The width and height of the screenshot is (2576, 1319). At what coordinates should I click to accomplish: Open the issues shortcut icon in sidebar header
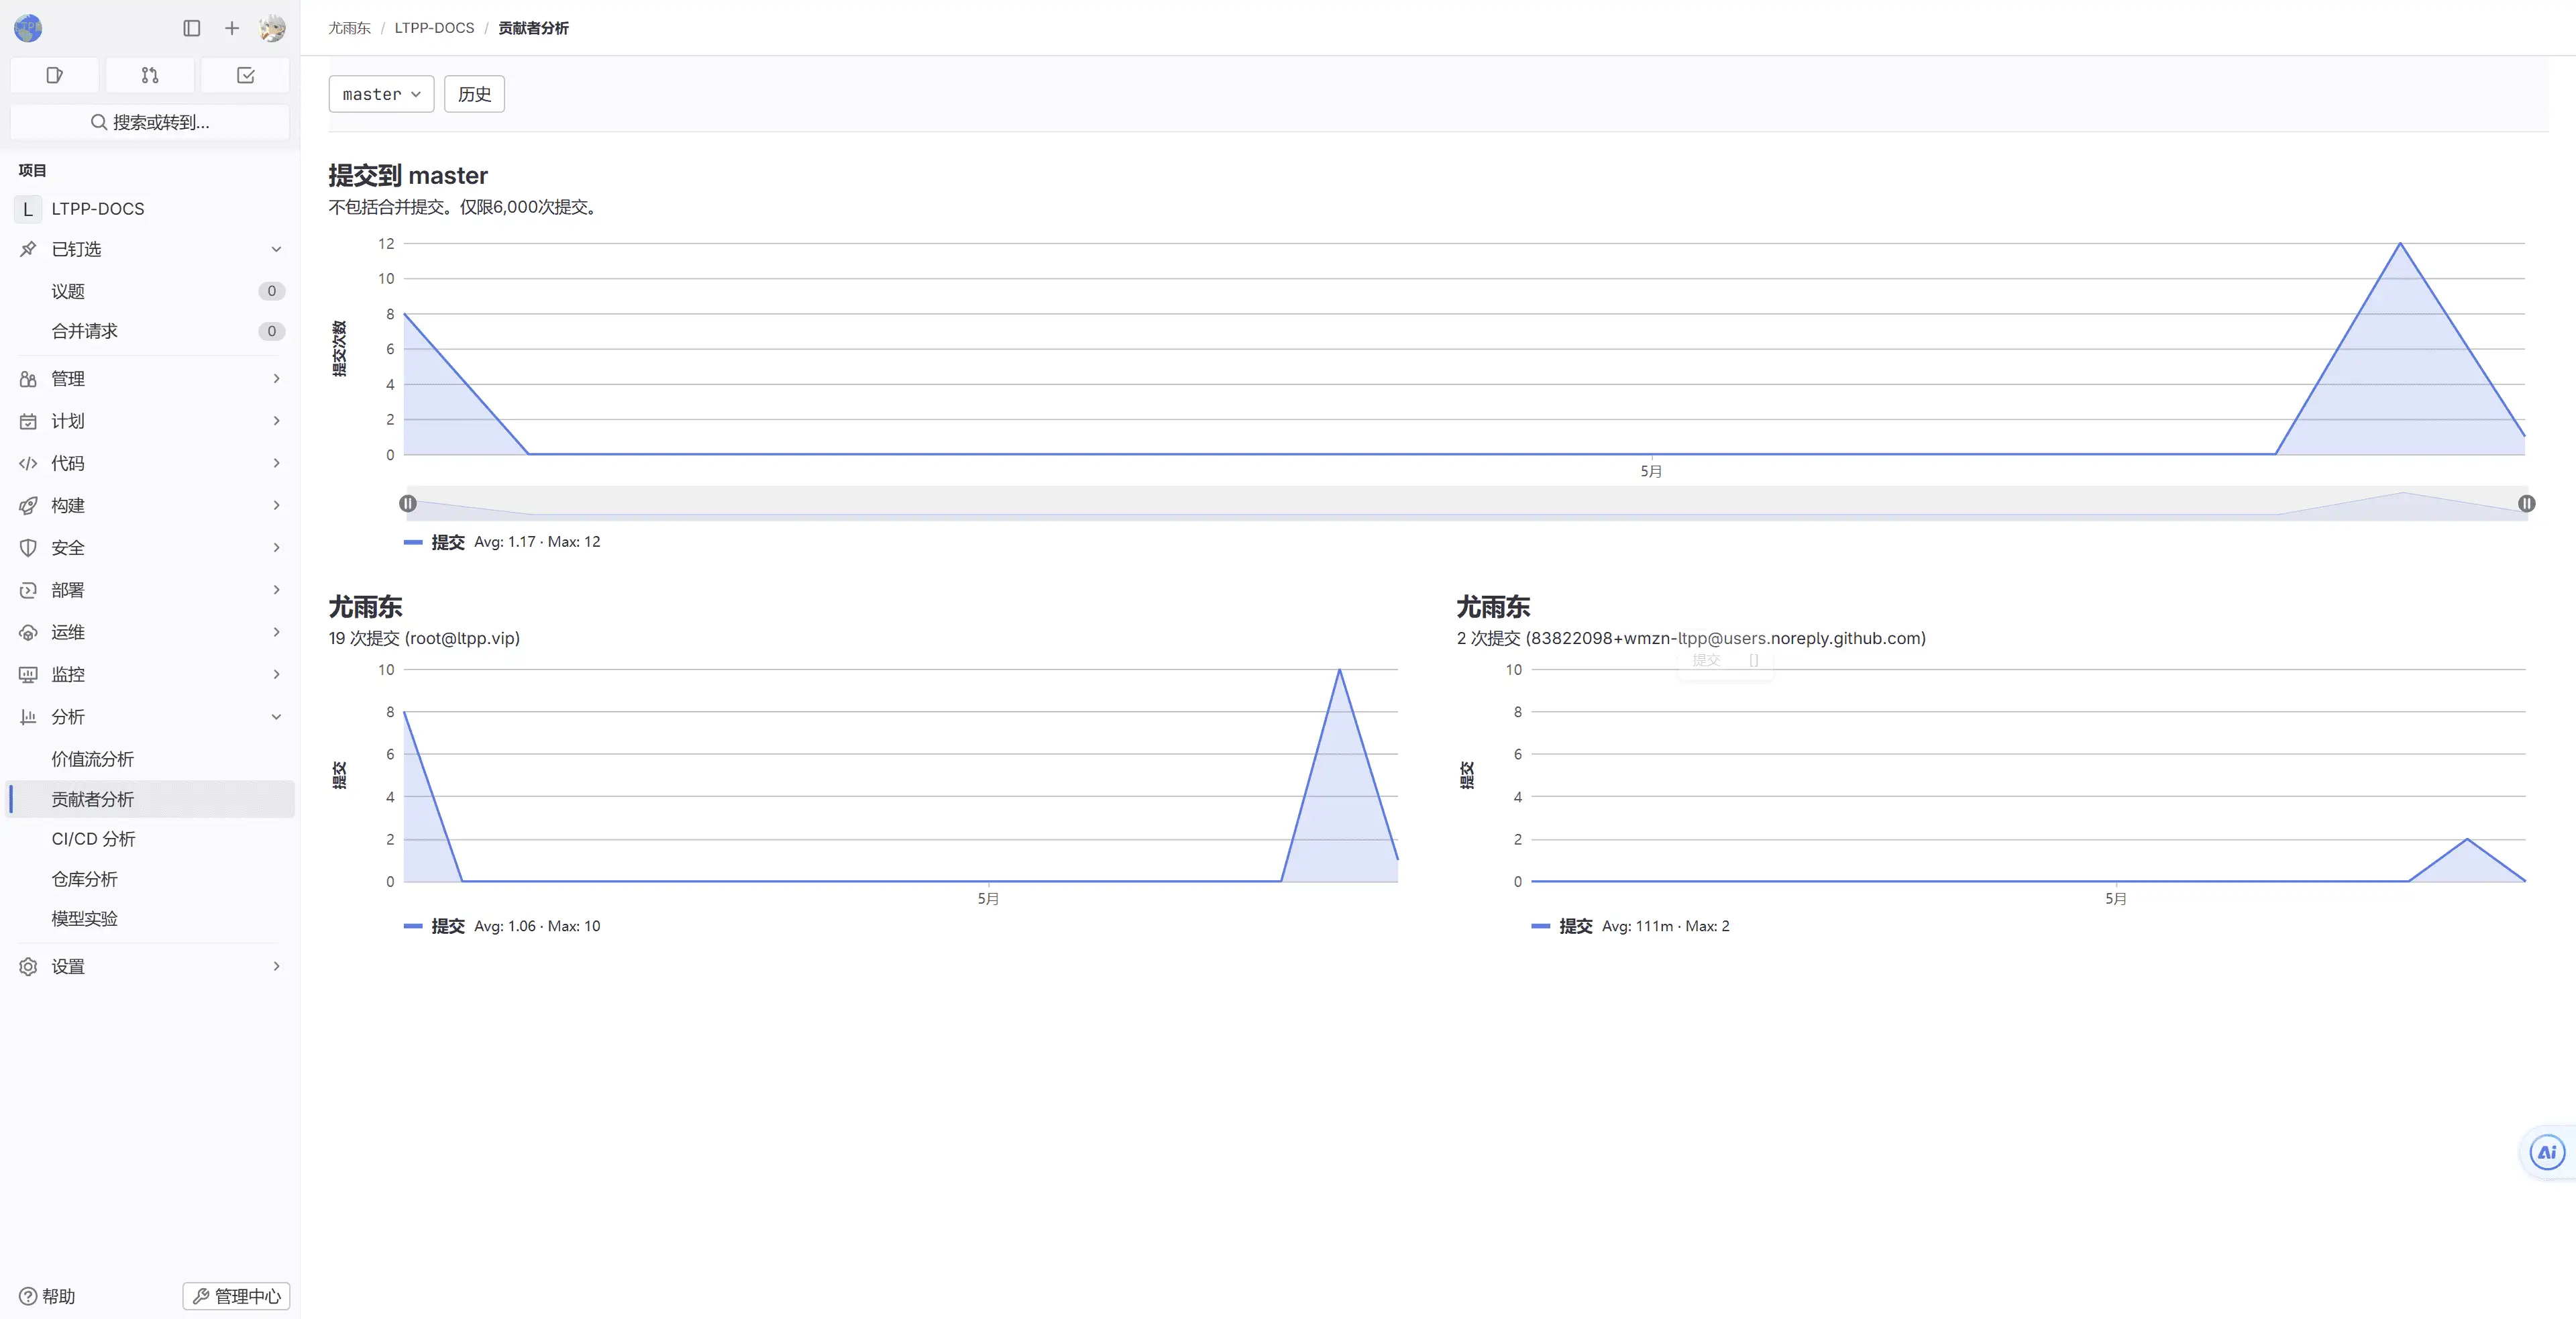pos(54,75)
